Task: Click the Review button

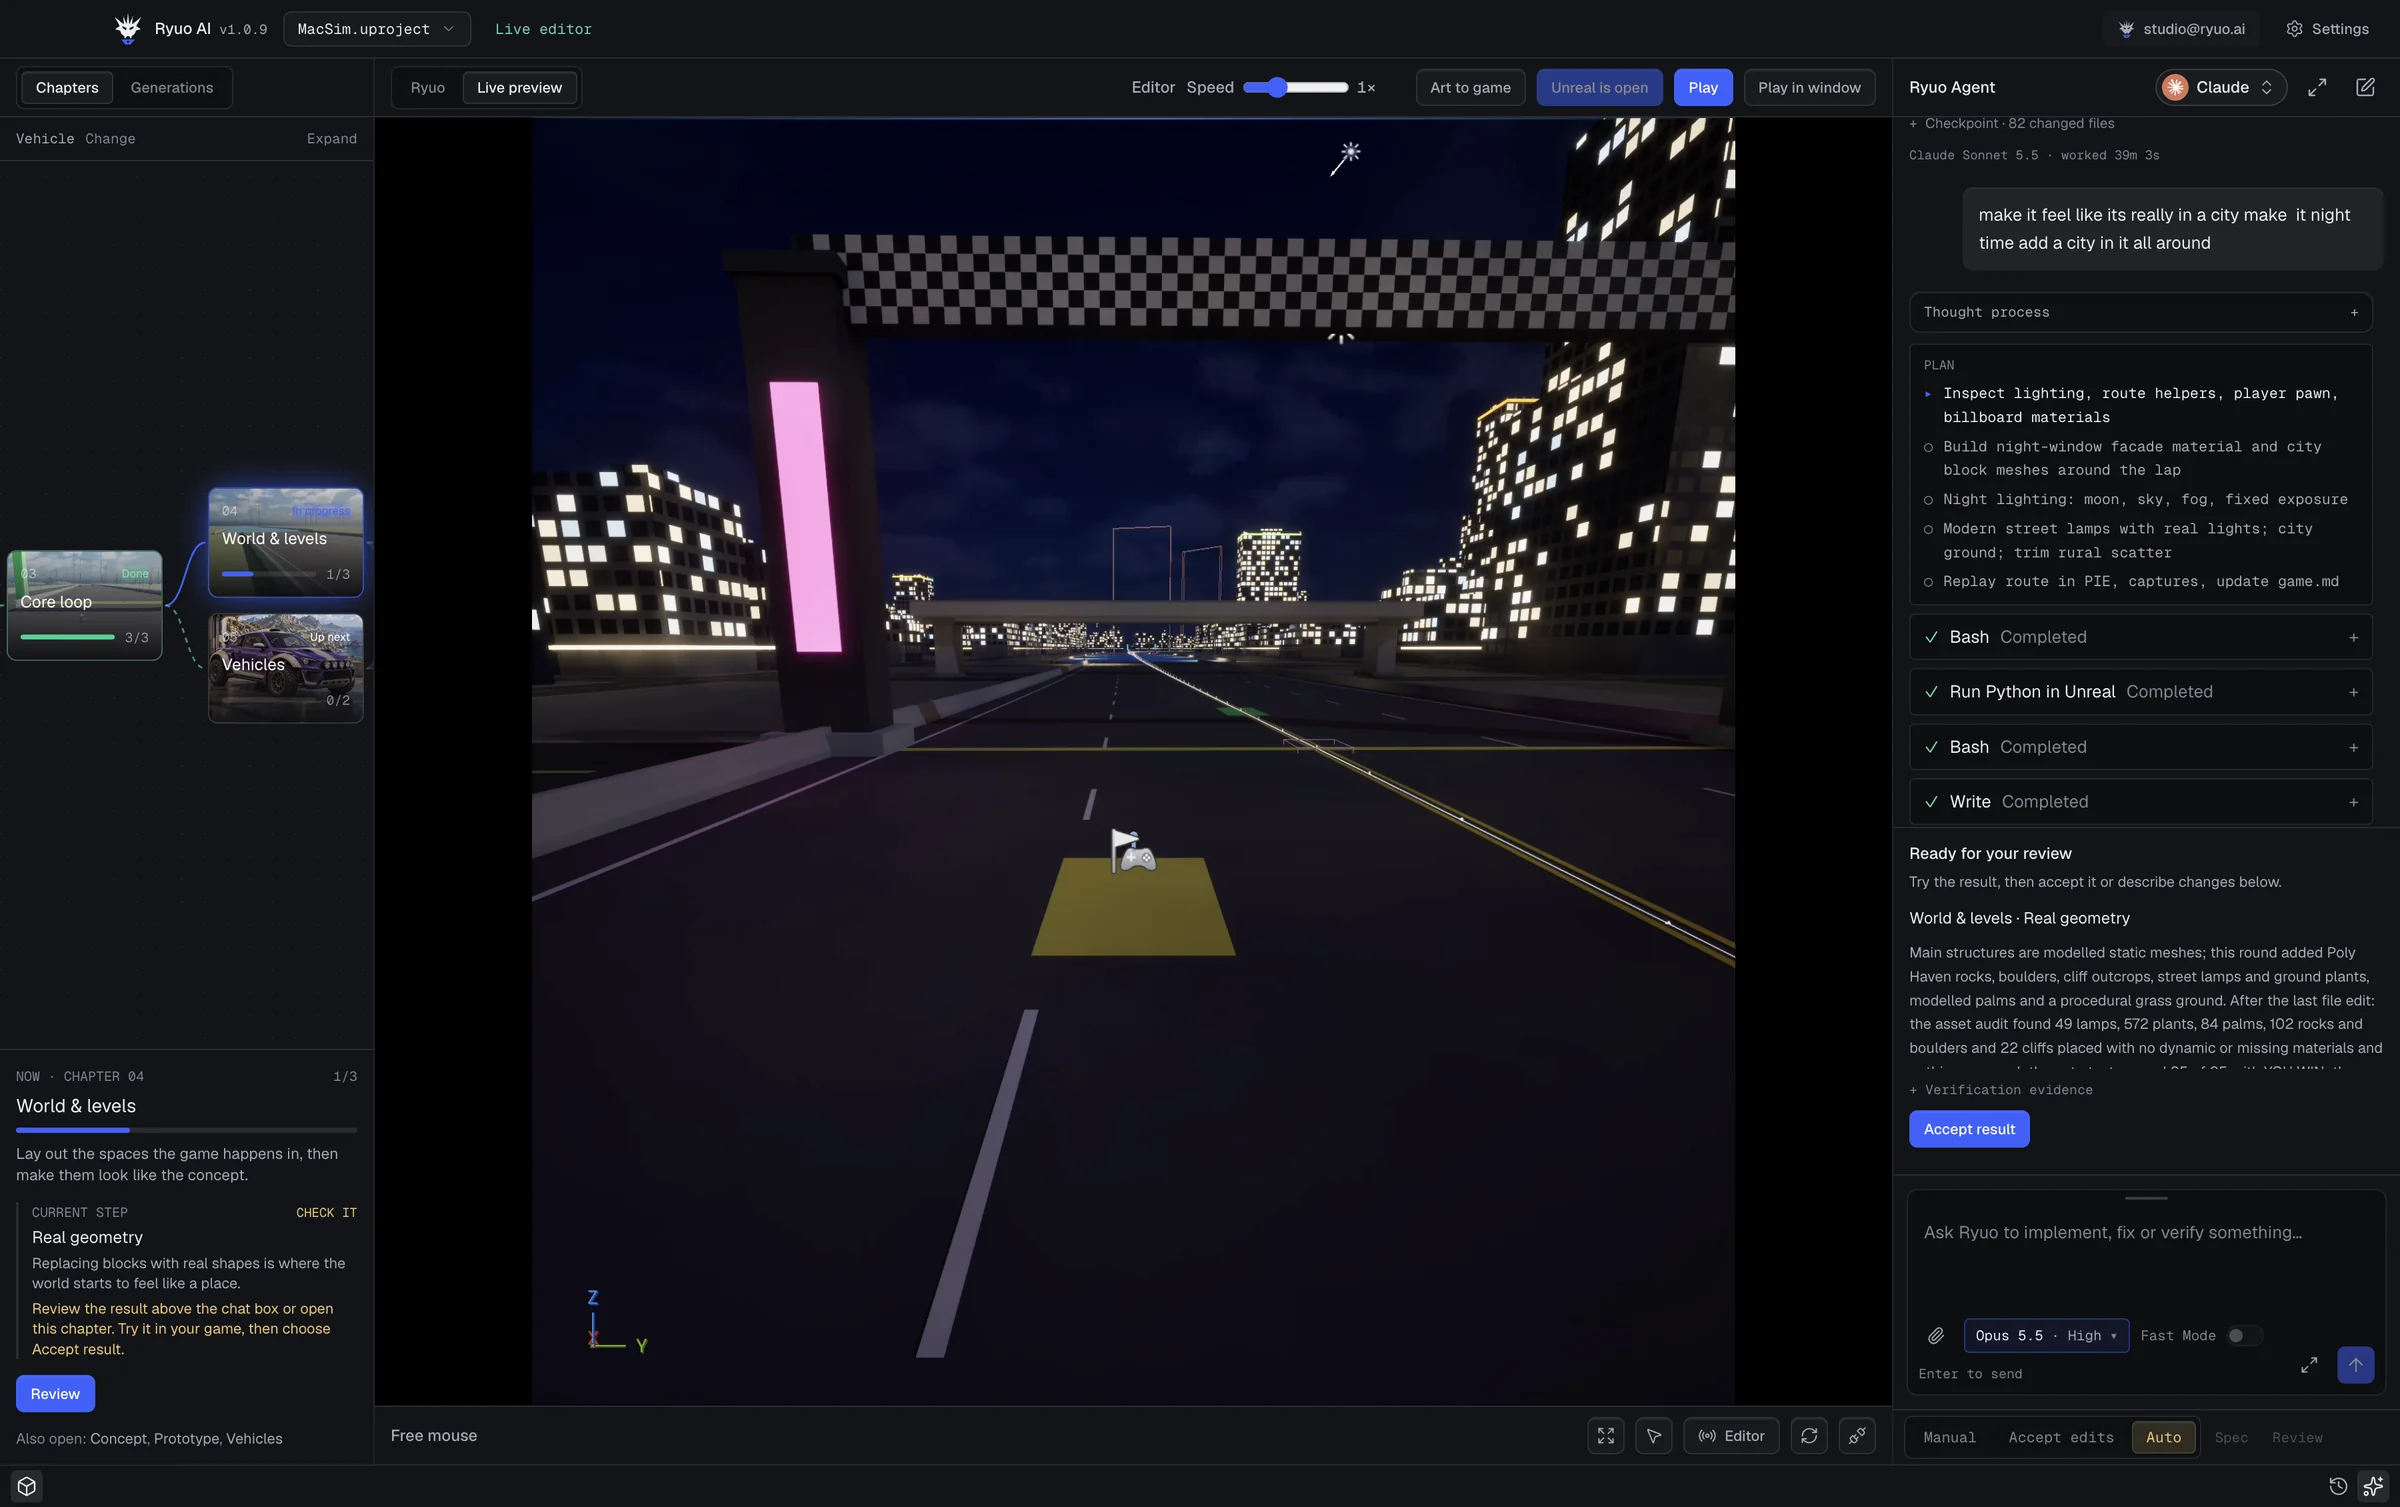Action: 55,1394
